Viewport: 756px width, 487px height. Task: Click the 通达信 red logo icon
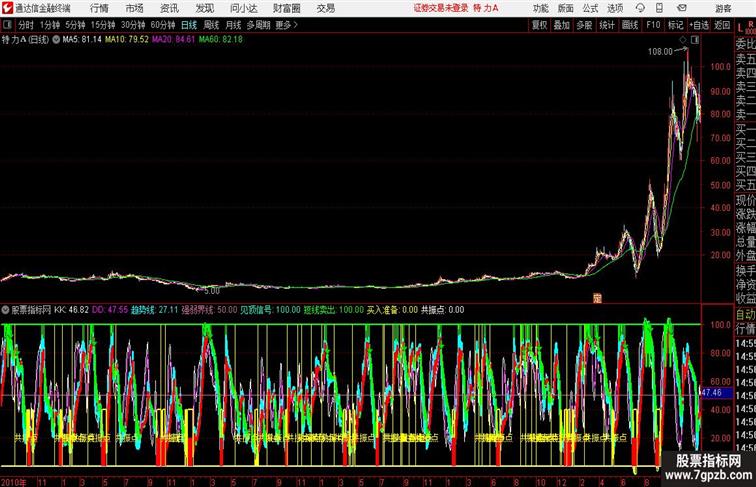pyautogui.click(x=7, y=8)
